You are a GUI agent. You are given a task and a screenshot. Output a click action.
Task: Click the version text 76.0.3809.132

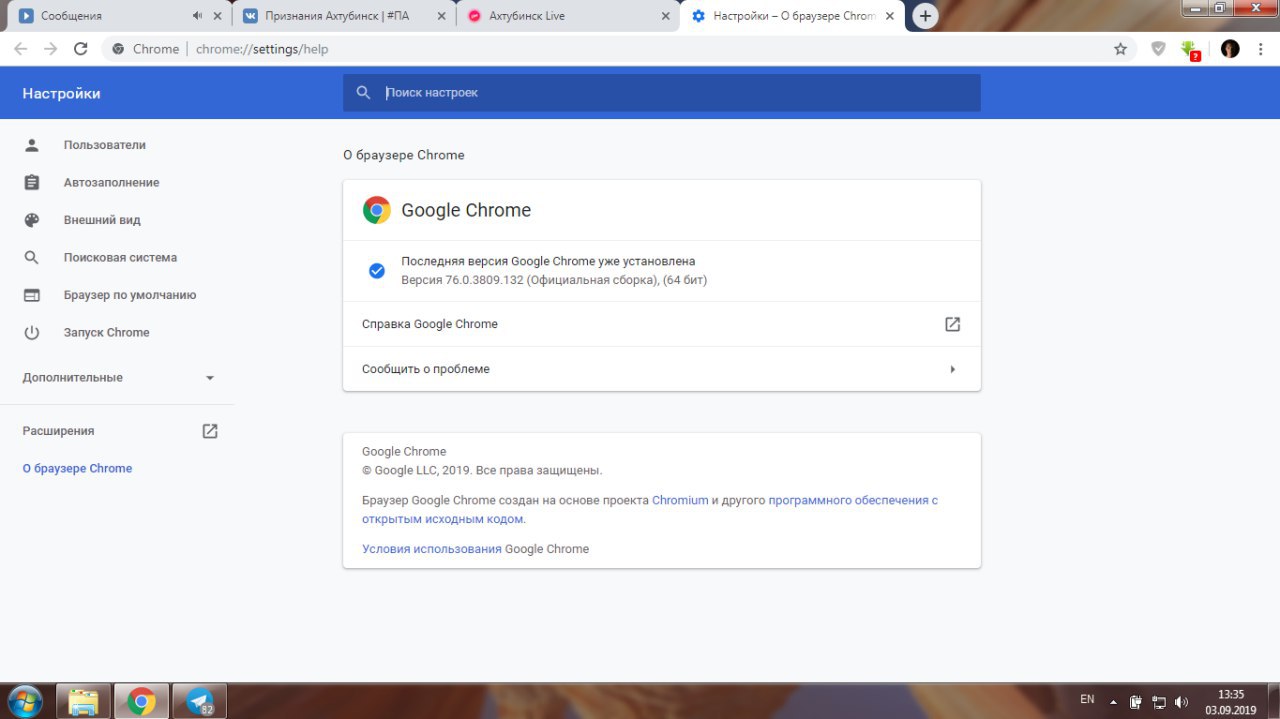pos(554,280)
